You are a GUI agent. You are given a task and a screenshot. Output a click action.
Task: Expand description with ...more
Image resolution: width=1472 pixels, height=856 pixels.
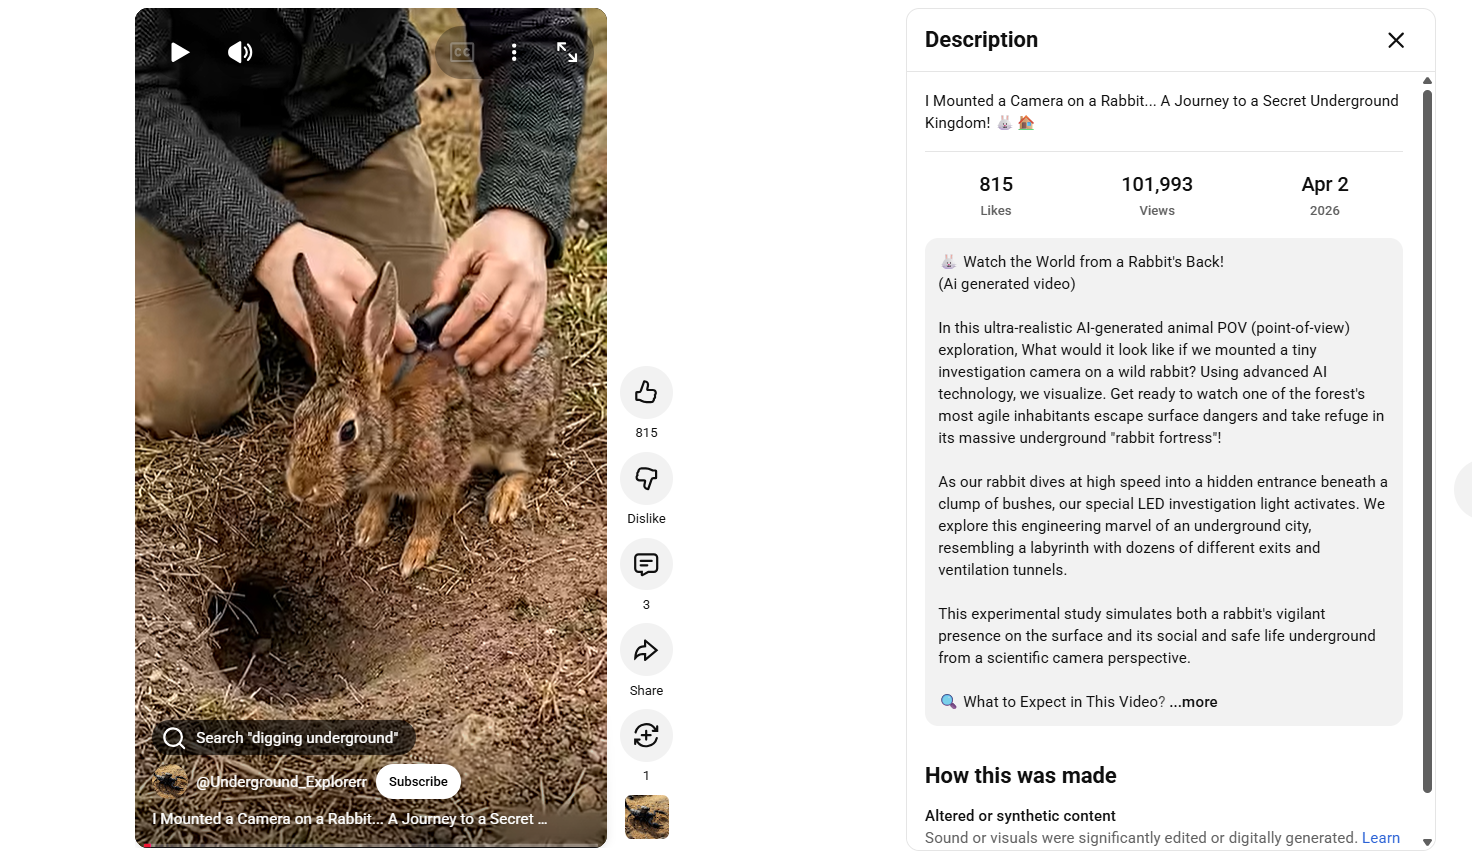[x=1194, y=702]
